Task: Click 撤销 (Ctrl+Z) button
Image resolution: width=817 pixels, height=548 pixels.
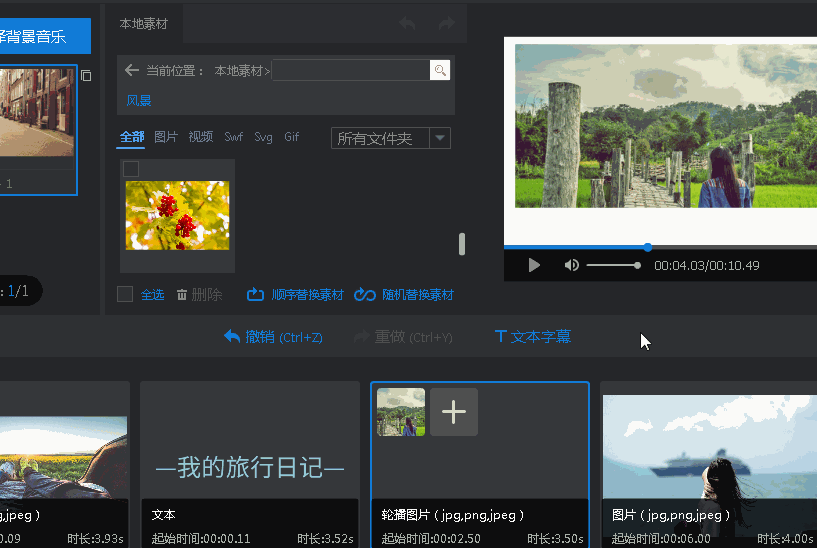Action: pos(273,337)
